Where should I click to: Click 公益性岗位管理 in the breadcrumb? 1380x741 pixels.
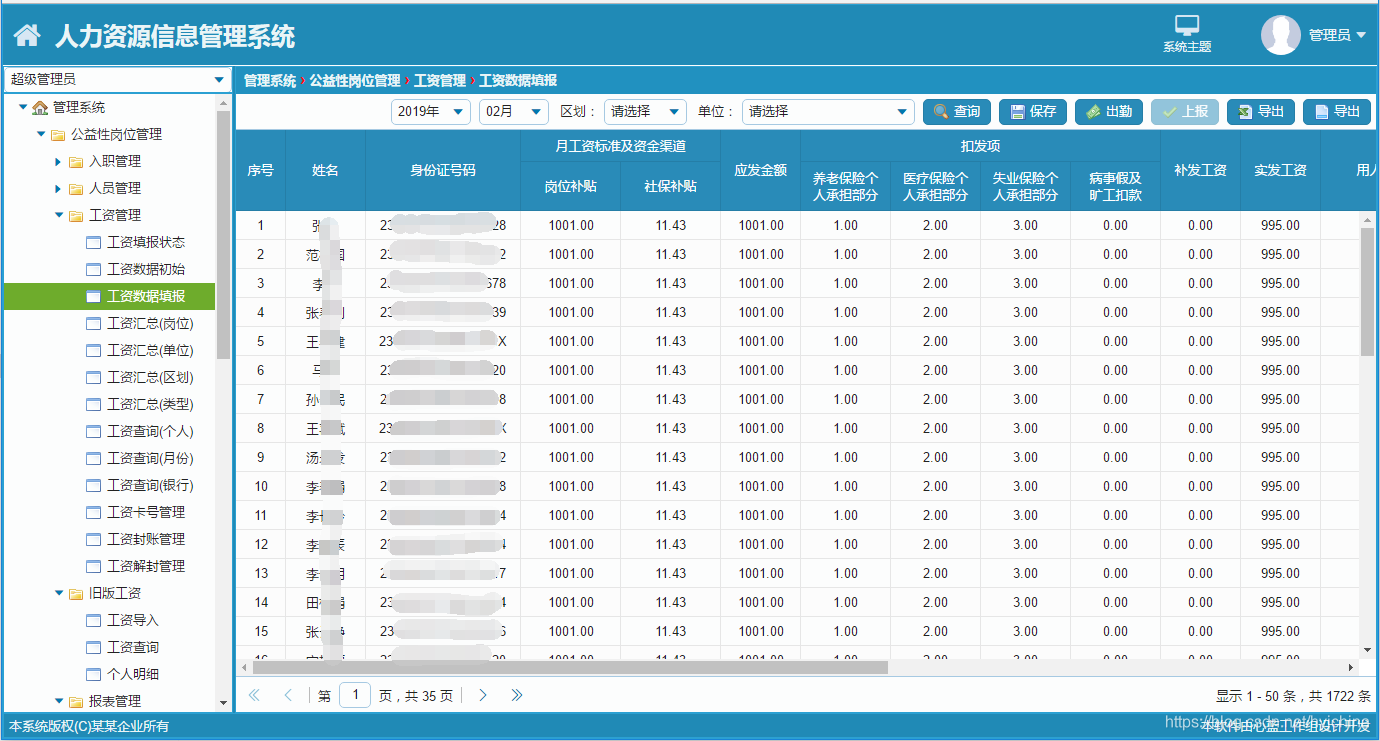point(355,80)
